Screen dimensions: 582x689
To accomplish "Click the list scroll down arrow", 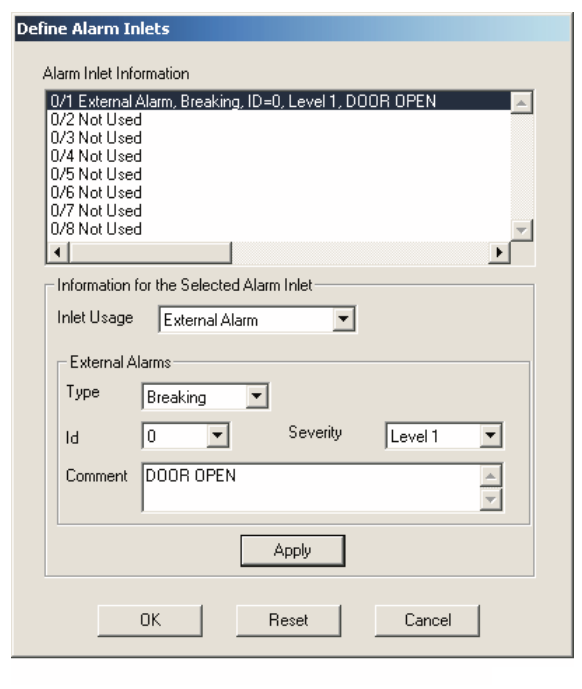I will pyautogui.click(x=522, y=230).
